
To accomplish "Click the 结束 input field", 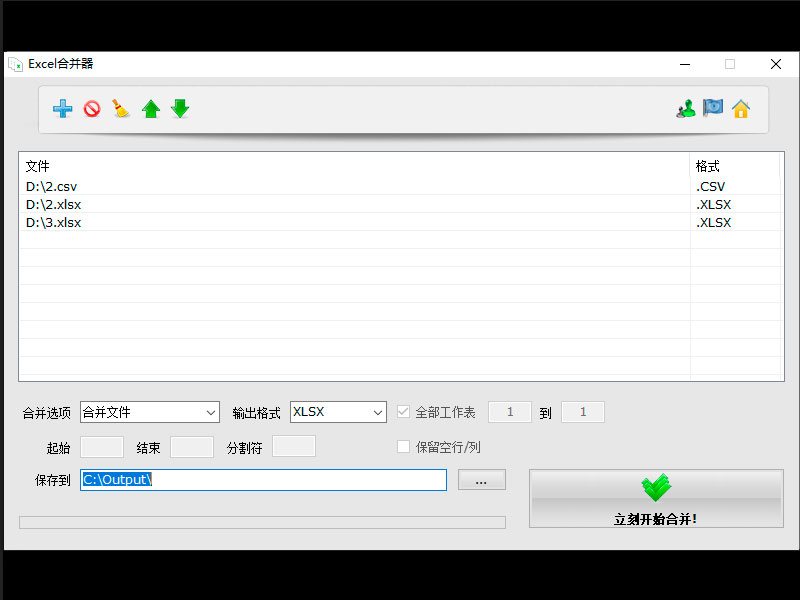I will pos(192,447).
